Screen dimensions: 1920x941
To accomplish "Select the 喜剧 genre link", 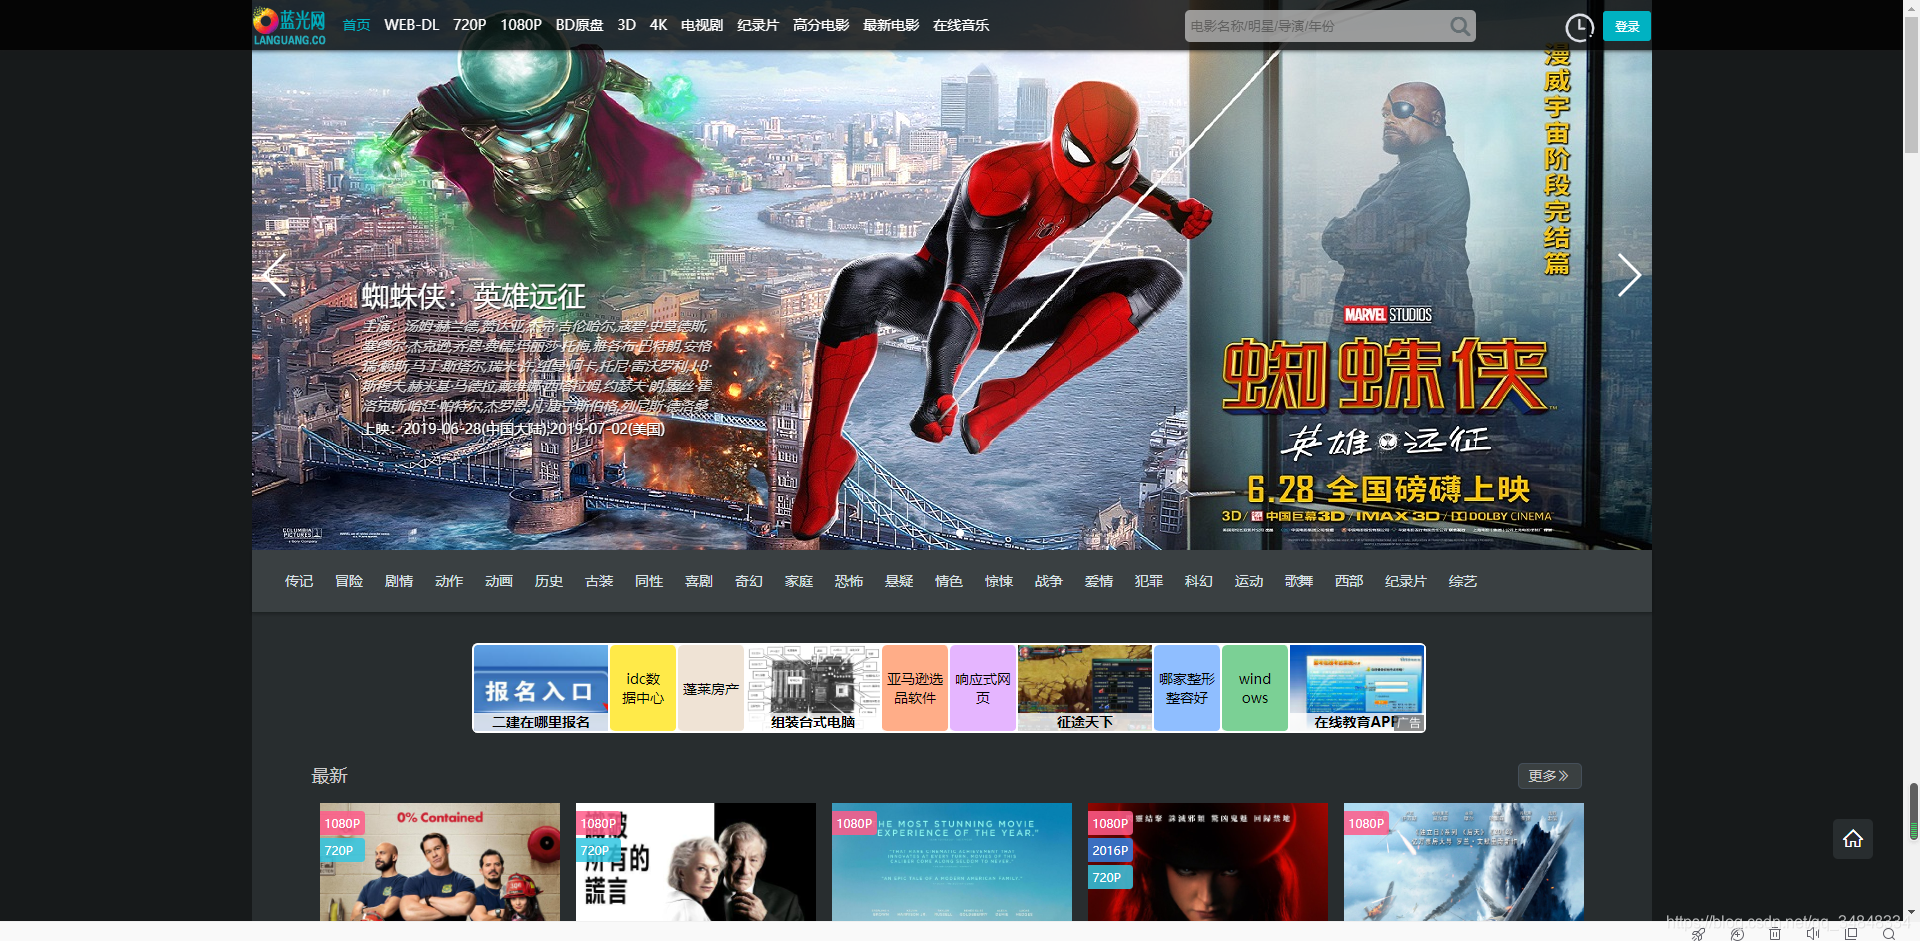I will tap(699, 581).
